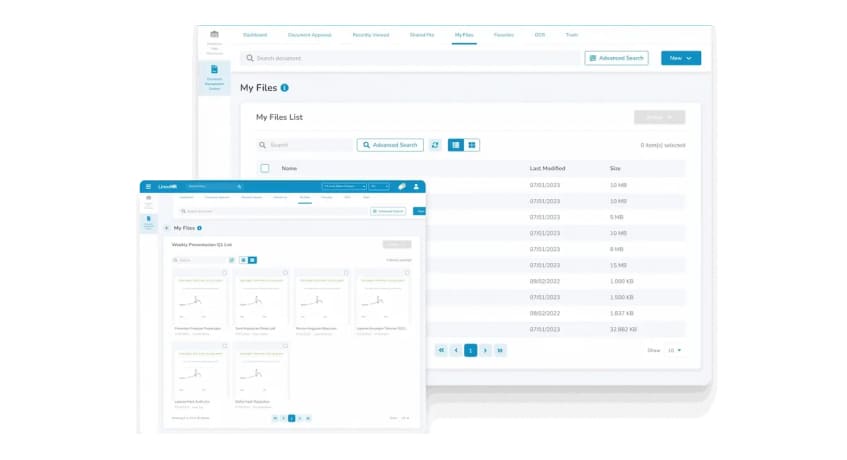
Task: Tick the select-all checkbox next to Name
Action: pos(265,168)
